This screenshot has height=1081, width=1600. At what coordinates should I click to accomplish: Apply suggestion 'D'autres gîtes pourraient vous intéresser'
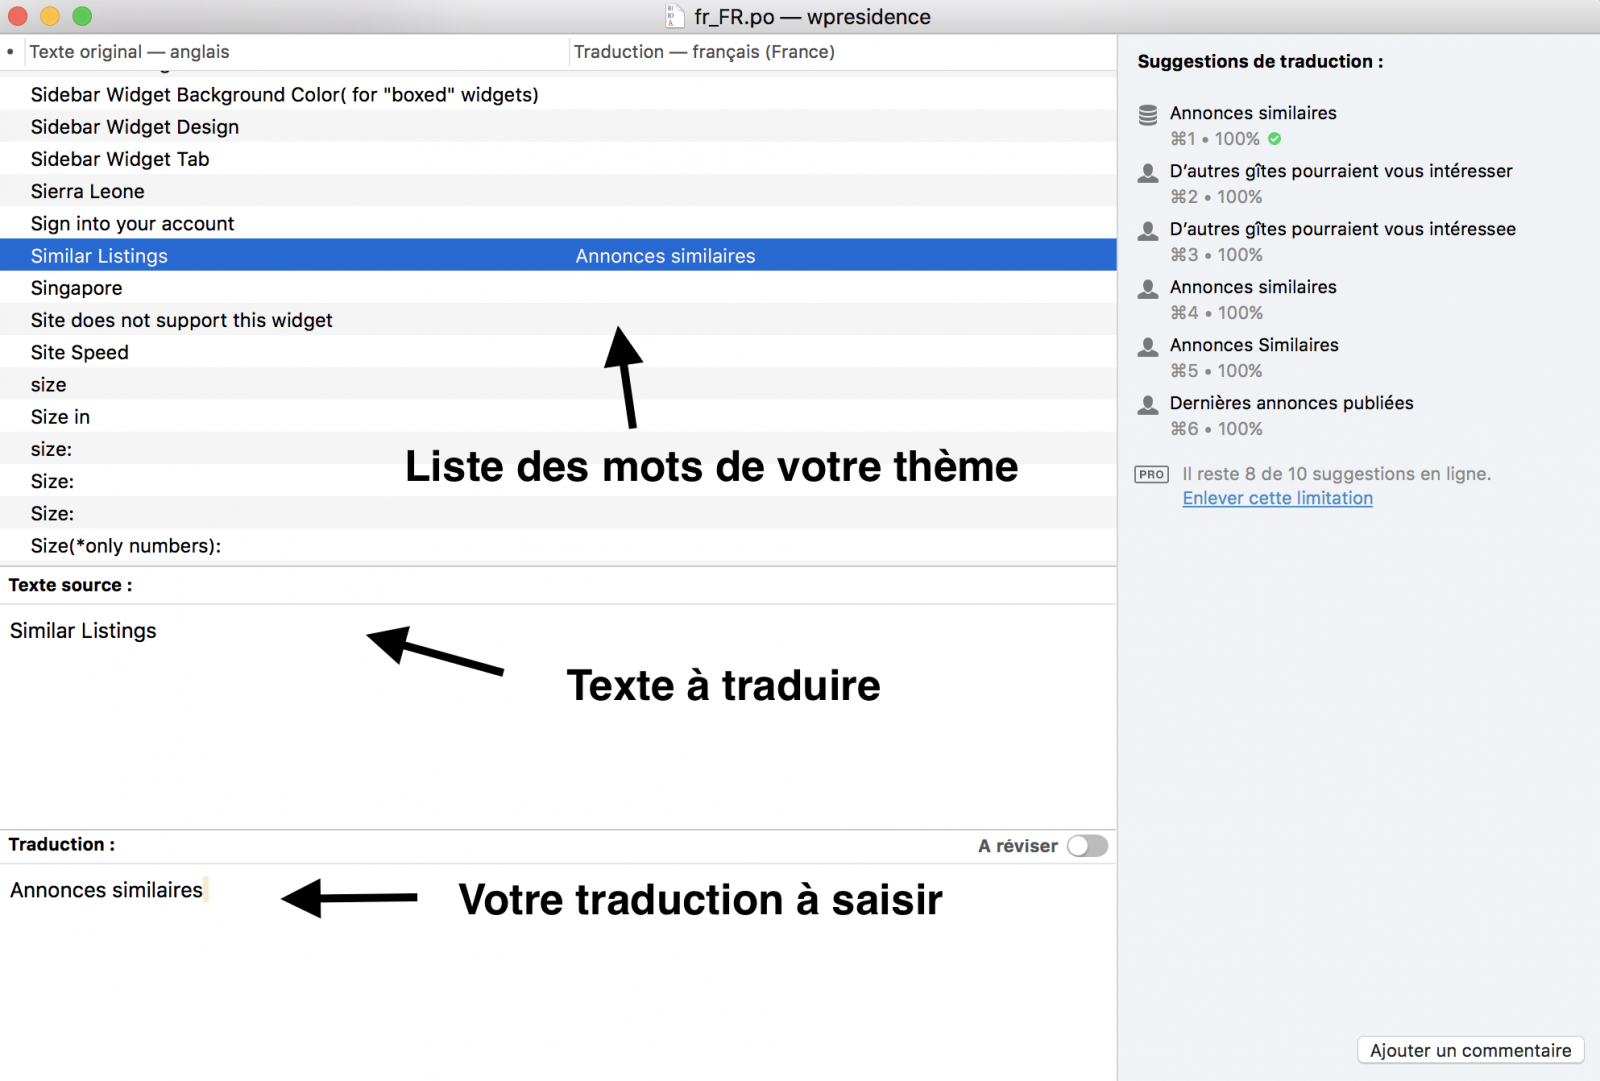[x=1341, y=183]
